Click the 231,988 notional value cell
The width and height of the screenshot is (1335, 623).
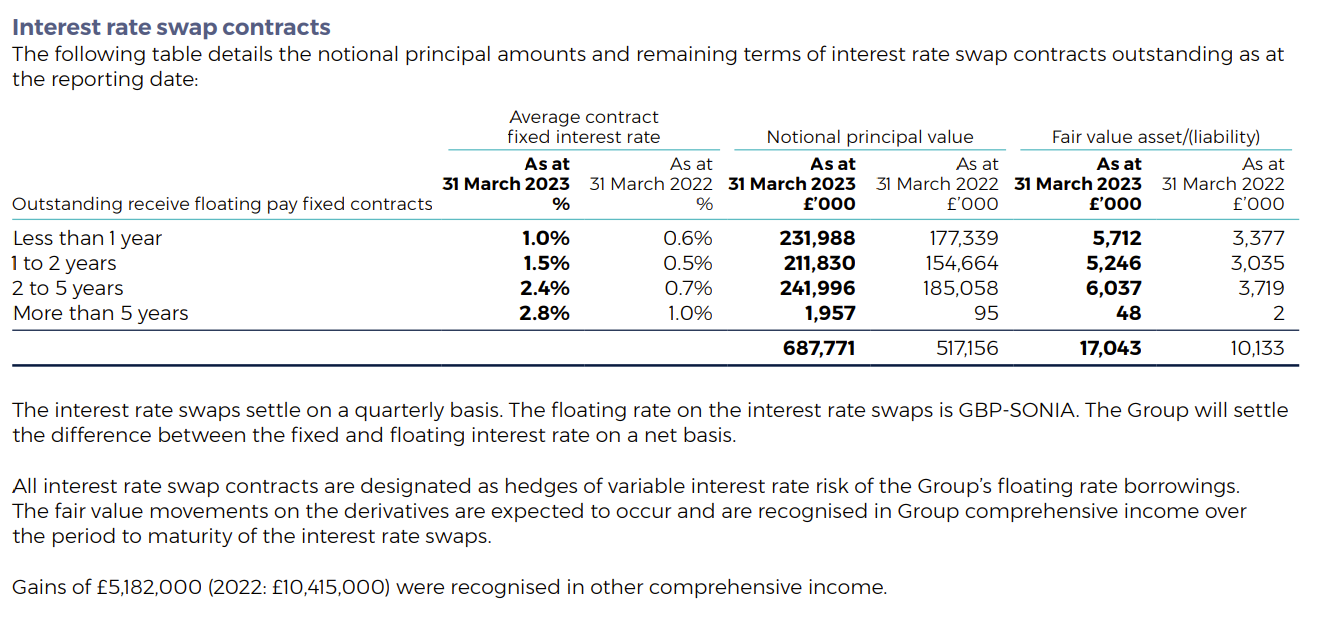tap(817, 238)
